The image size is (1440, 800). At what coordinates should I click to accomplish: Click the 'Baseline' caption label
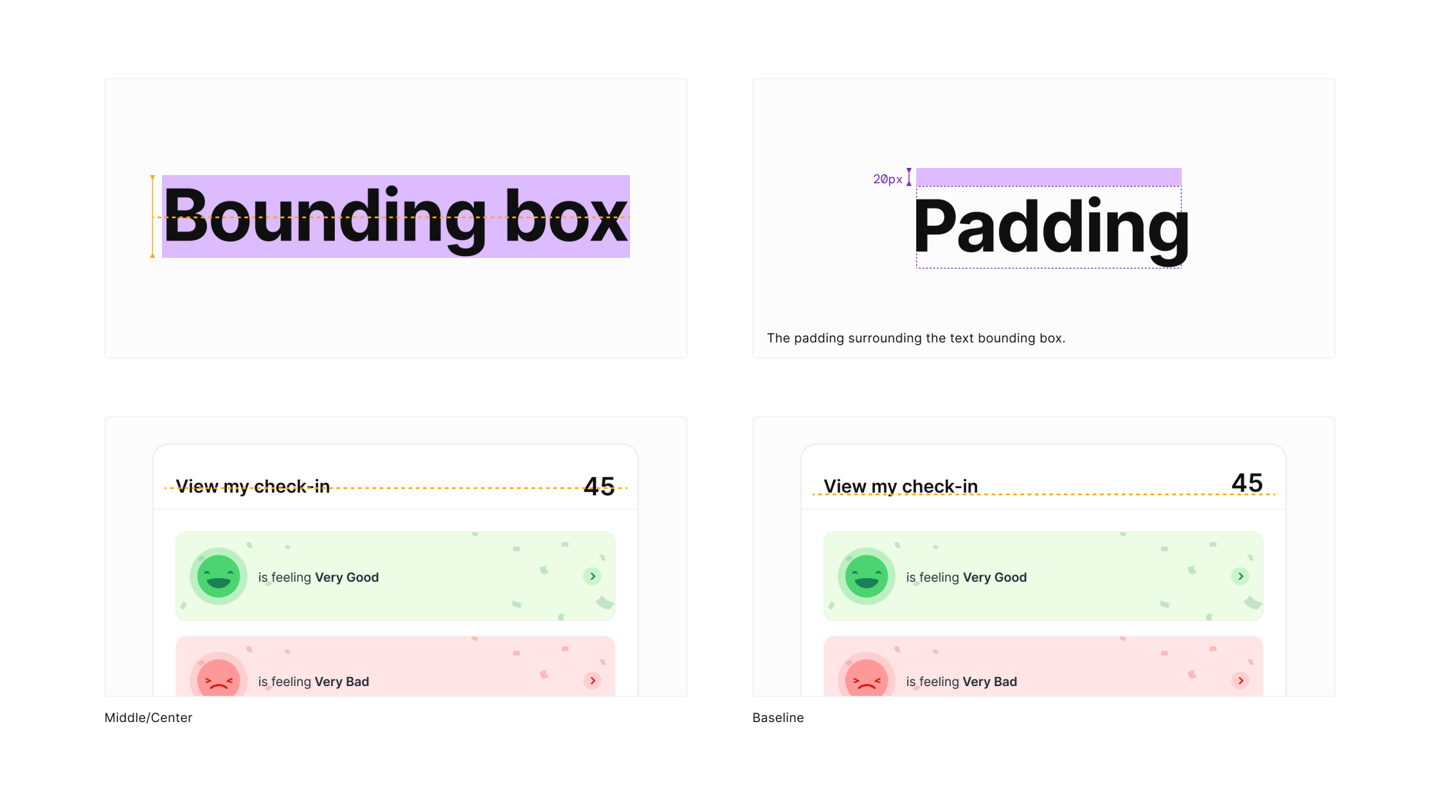778,718
